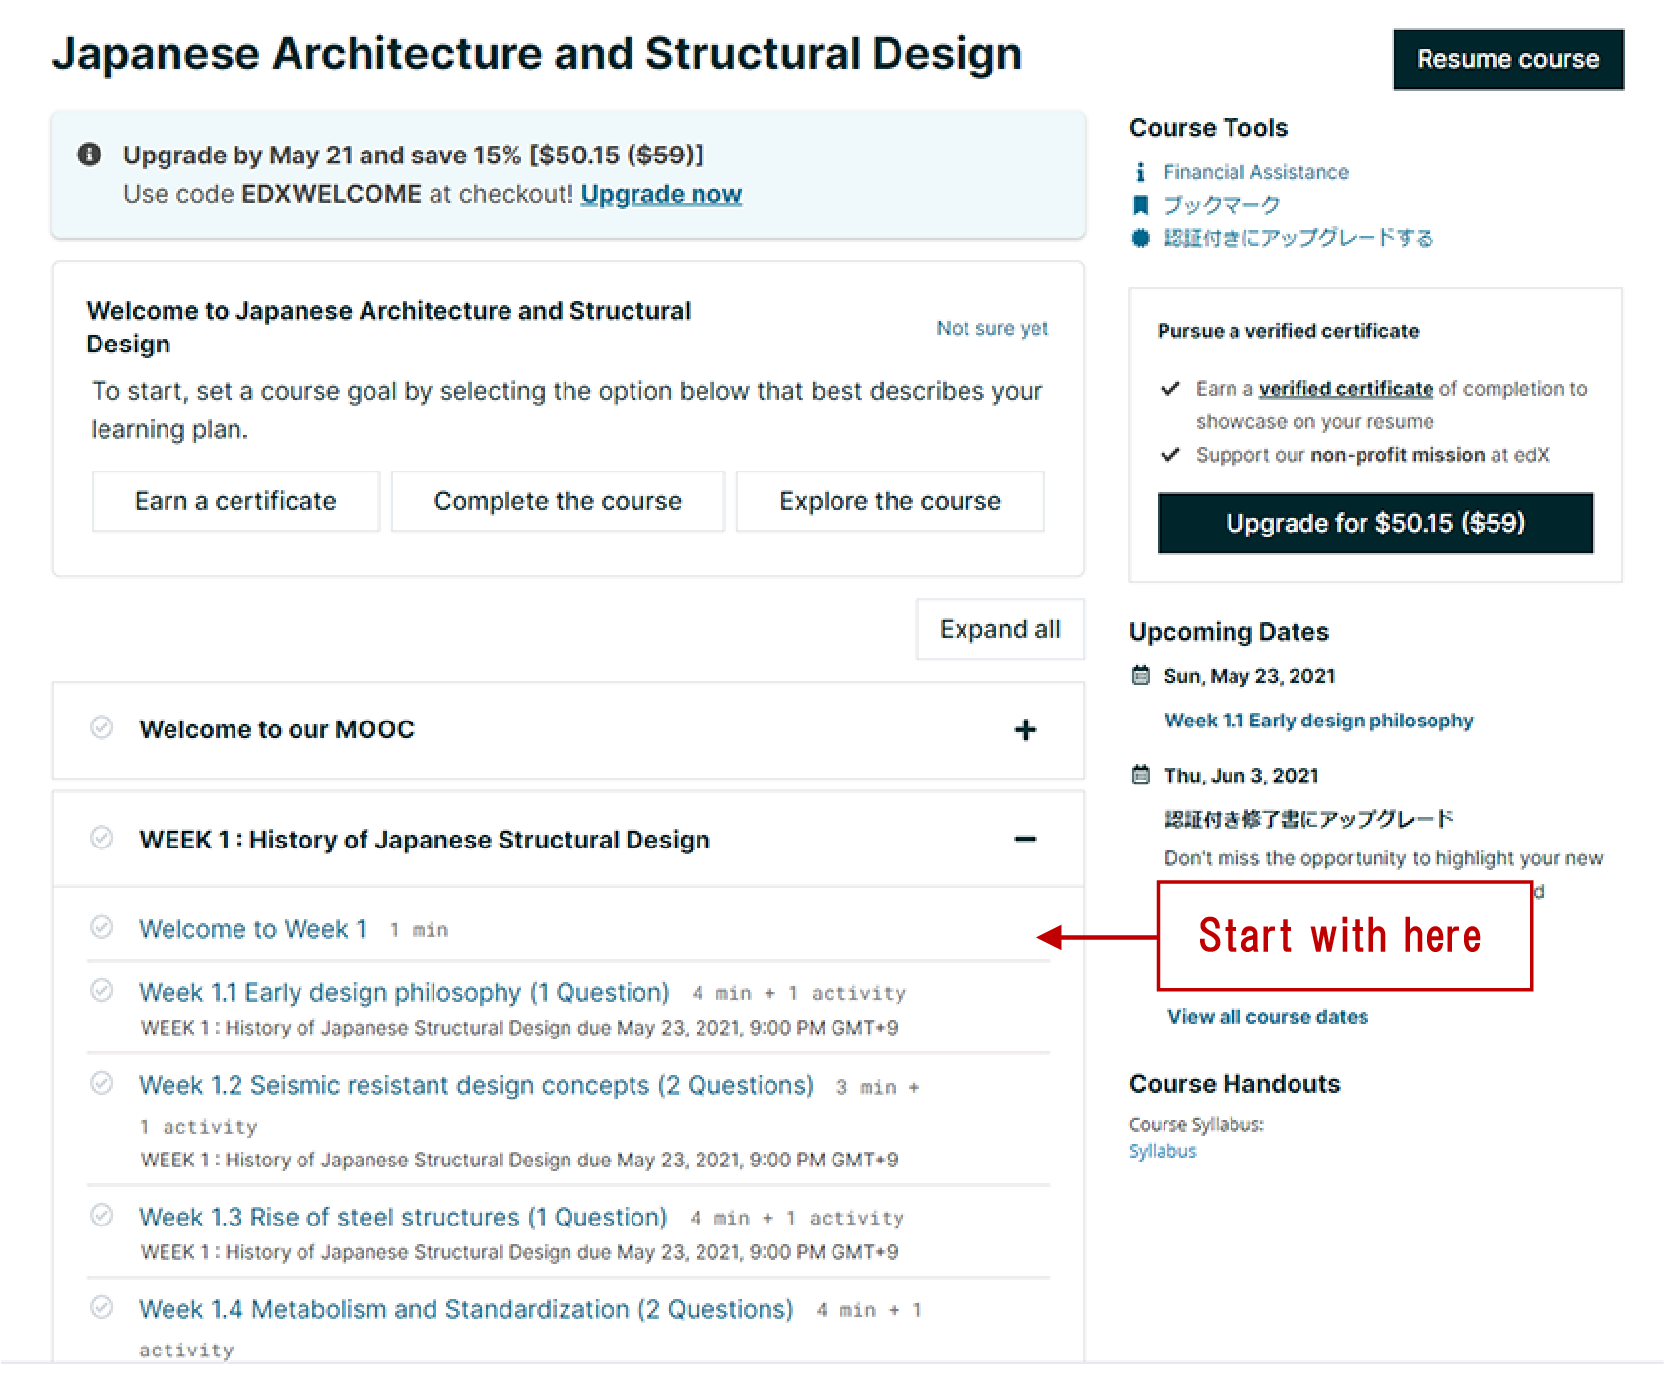Open the Syllabus handout link
Image resolution: width=1675 pixels, height=1386 pixels.
pos(1162,1151)
